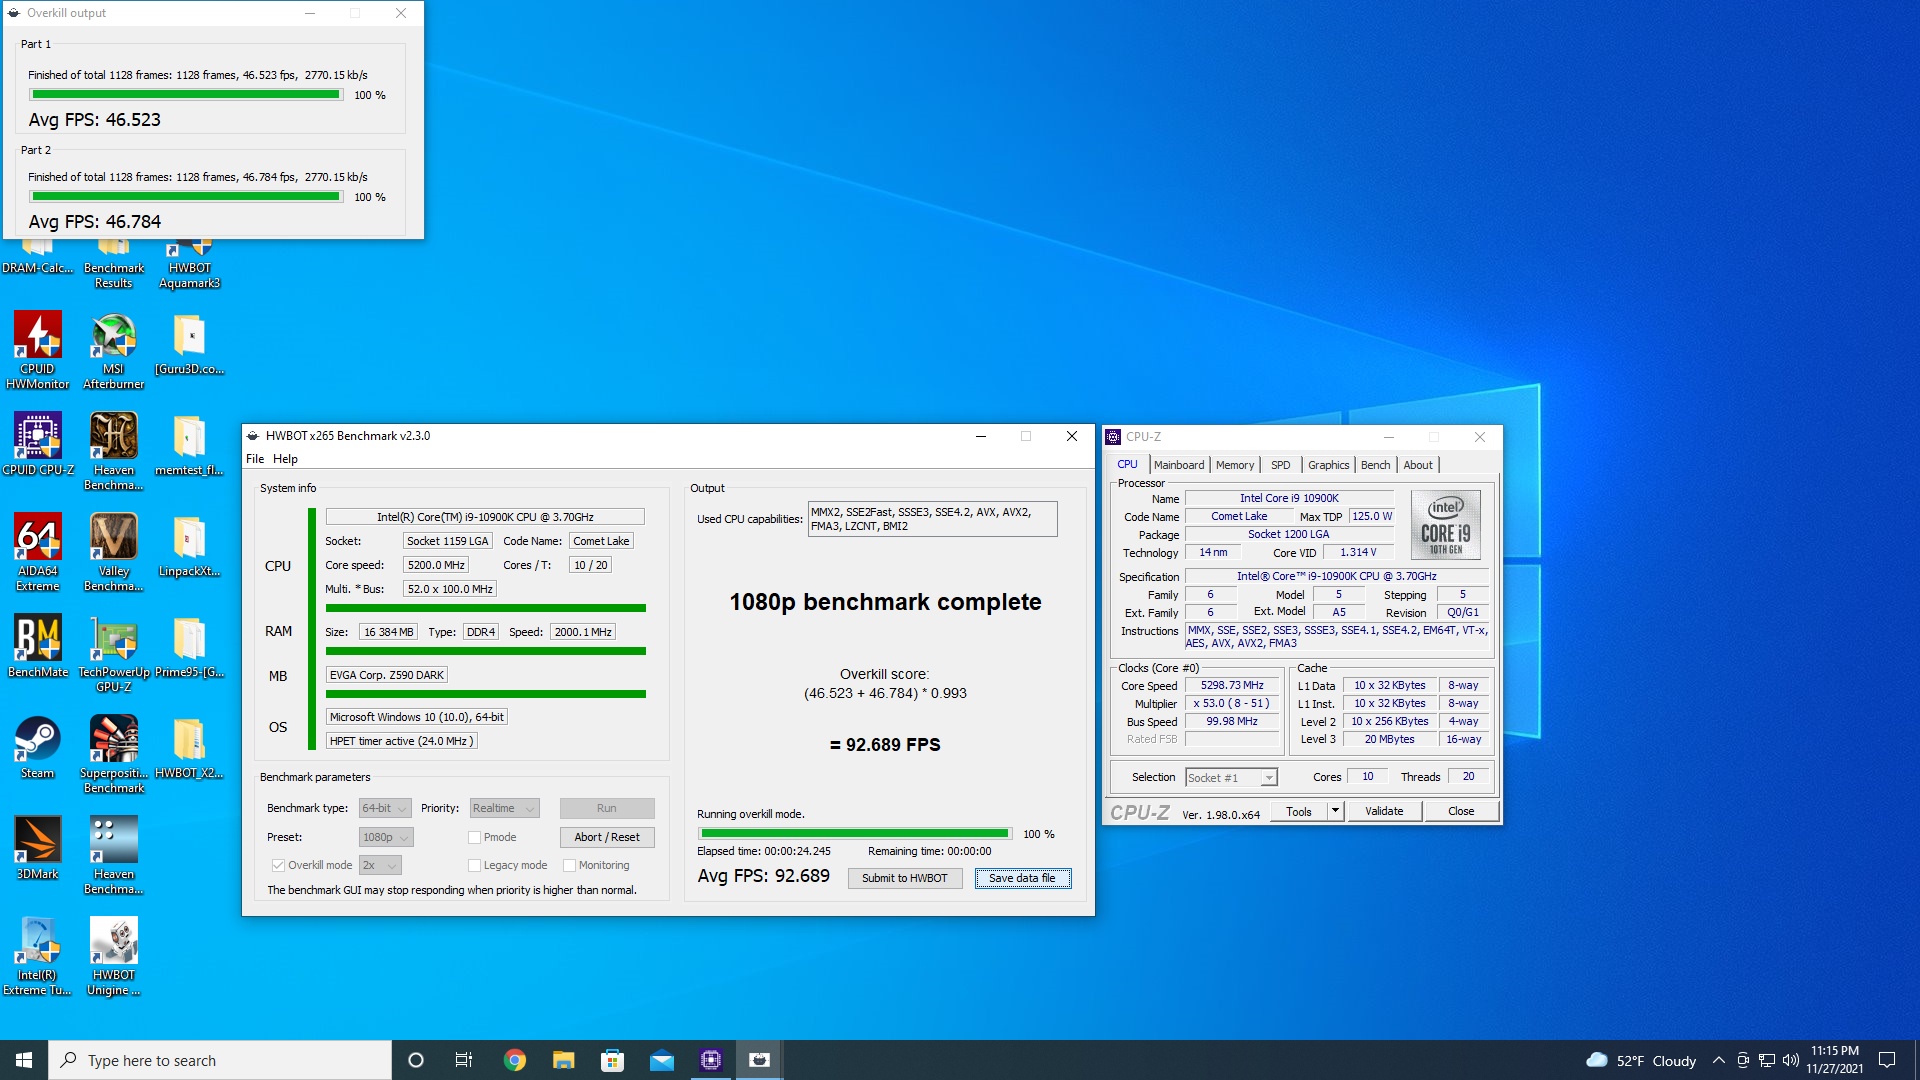Switch to CPU-Z Graphics tab

[1328, 465]
